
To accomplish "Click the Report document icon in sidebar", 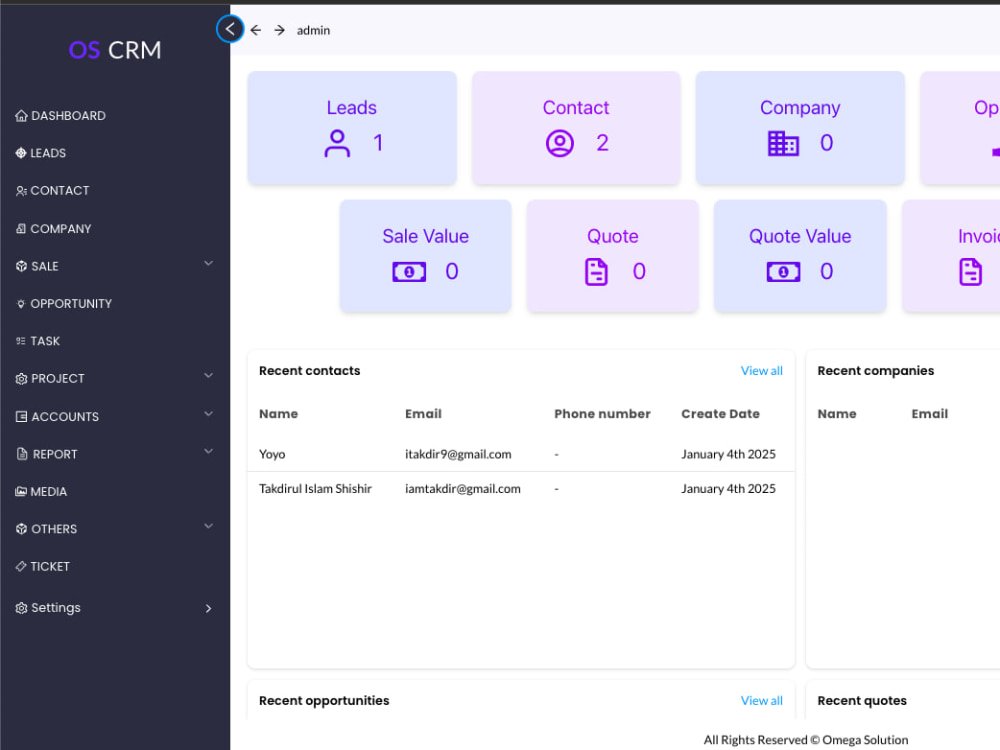I will pyautogui.click(x=22, y=454).
